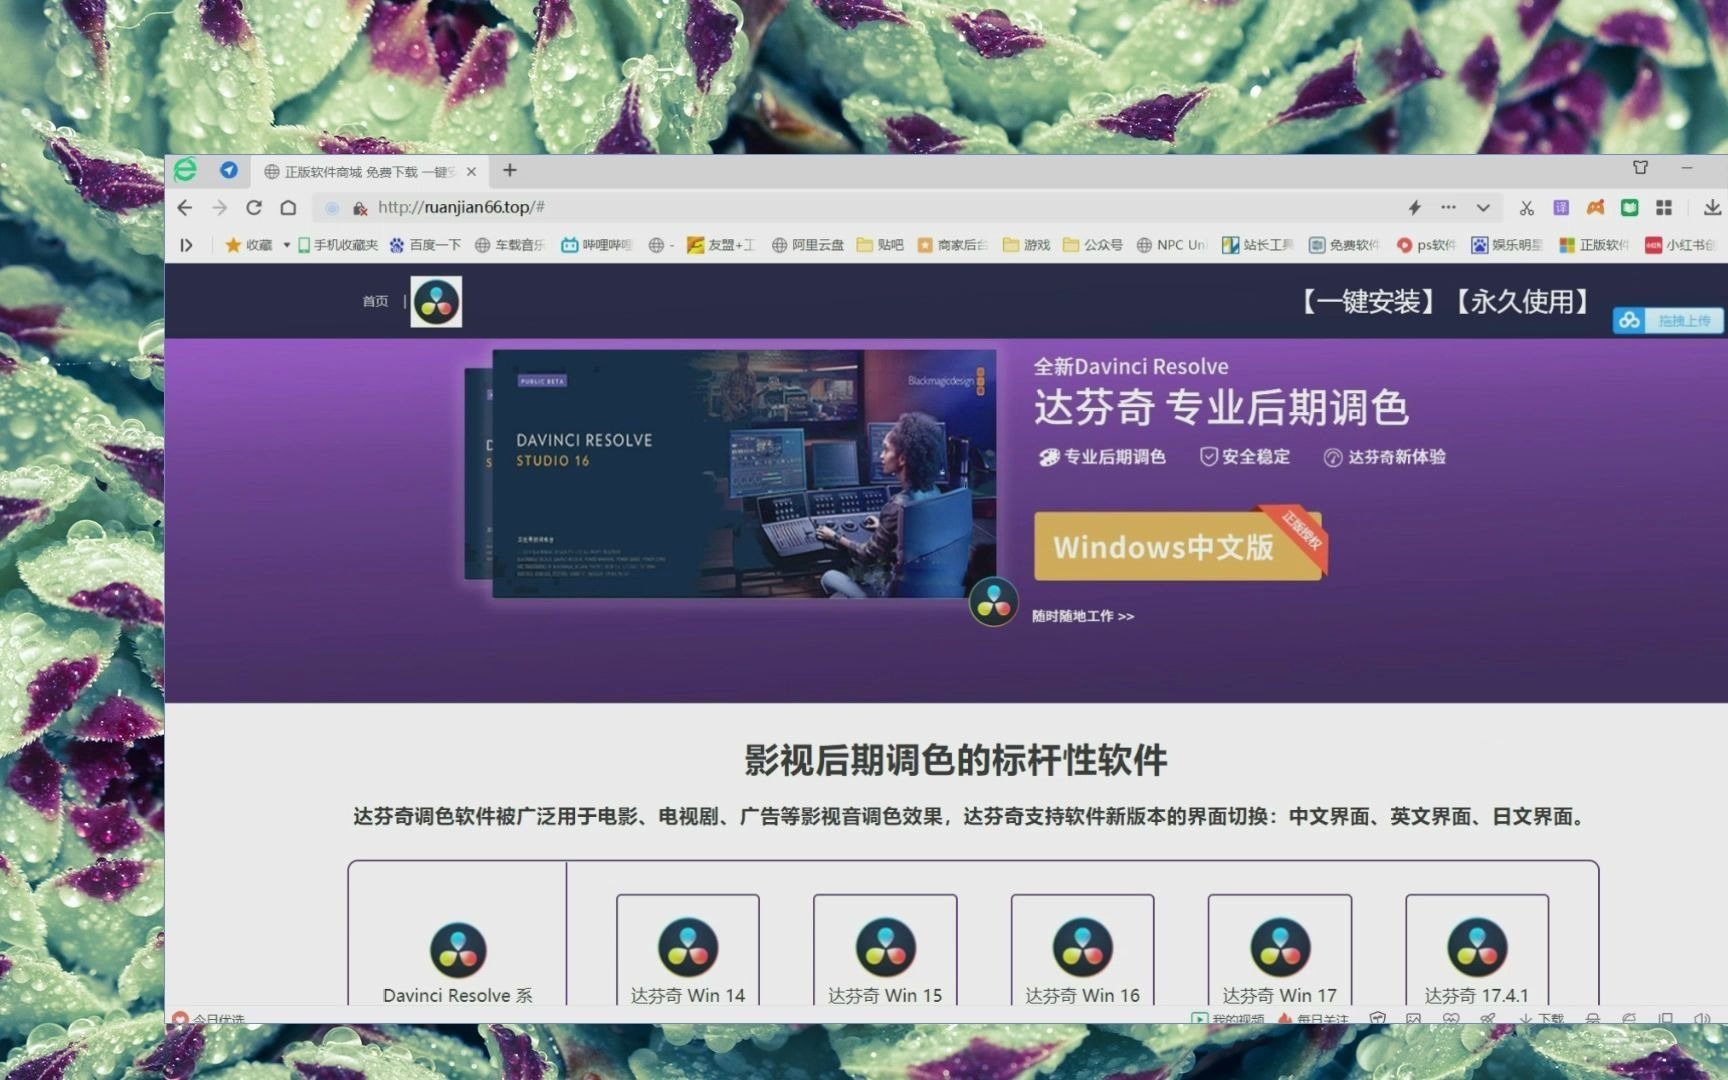Open the orange game controller extension
The image size is (1728, 1080).
coord(1595,208)
